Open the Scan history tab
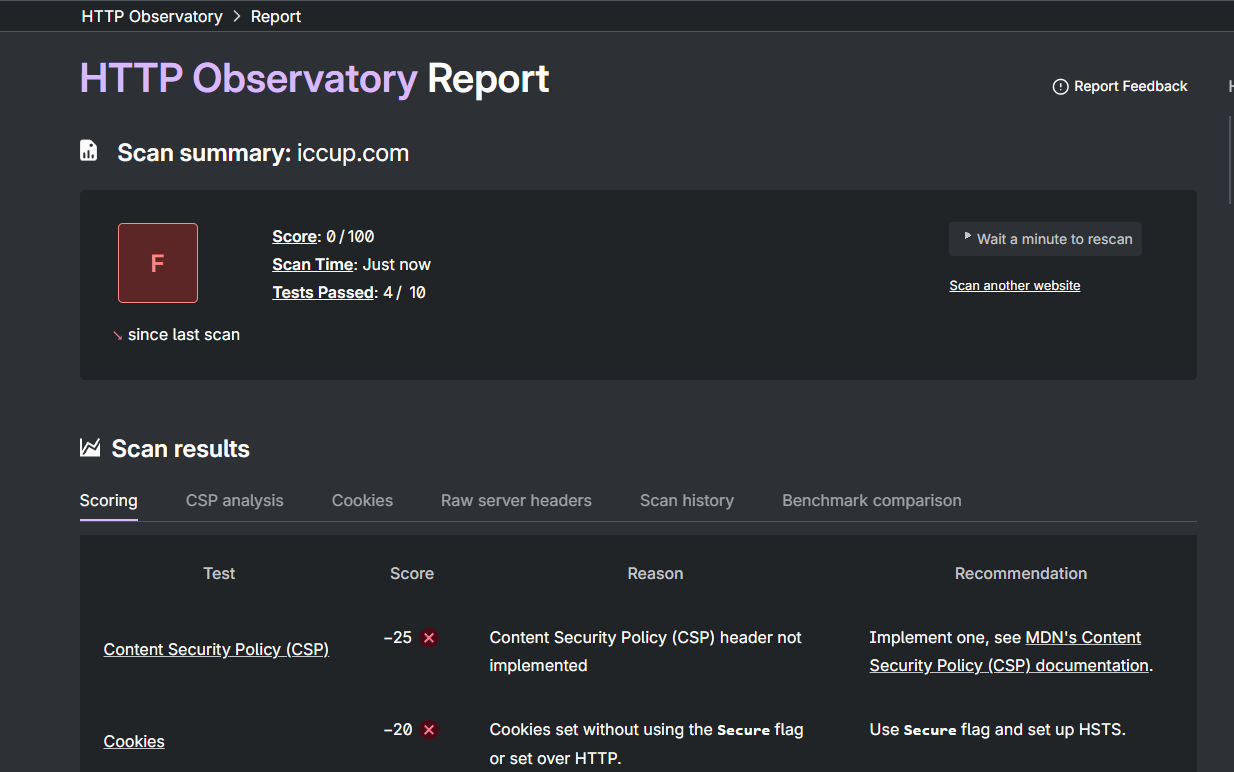 (x=687, y=501)
